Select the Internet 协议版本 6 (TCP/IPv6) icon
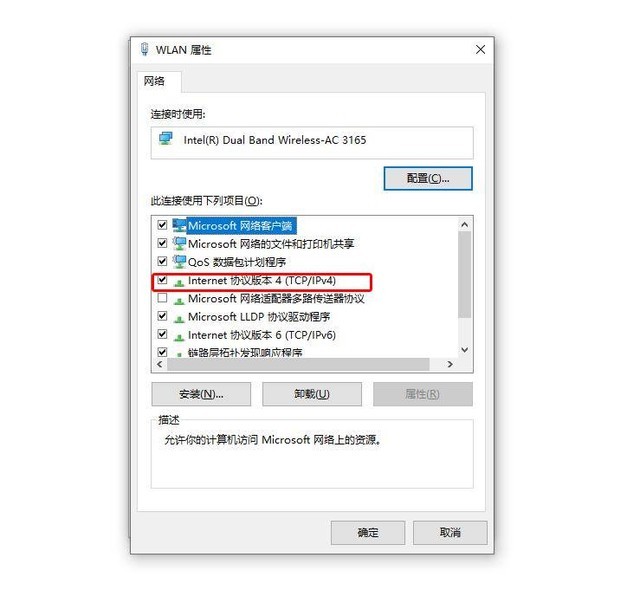The image size is (640, 590). pyautogui.click(x=179, y=336)
